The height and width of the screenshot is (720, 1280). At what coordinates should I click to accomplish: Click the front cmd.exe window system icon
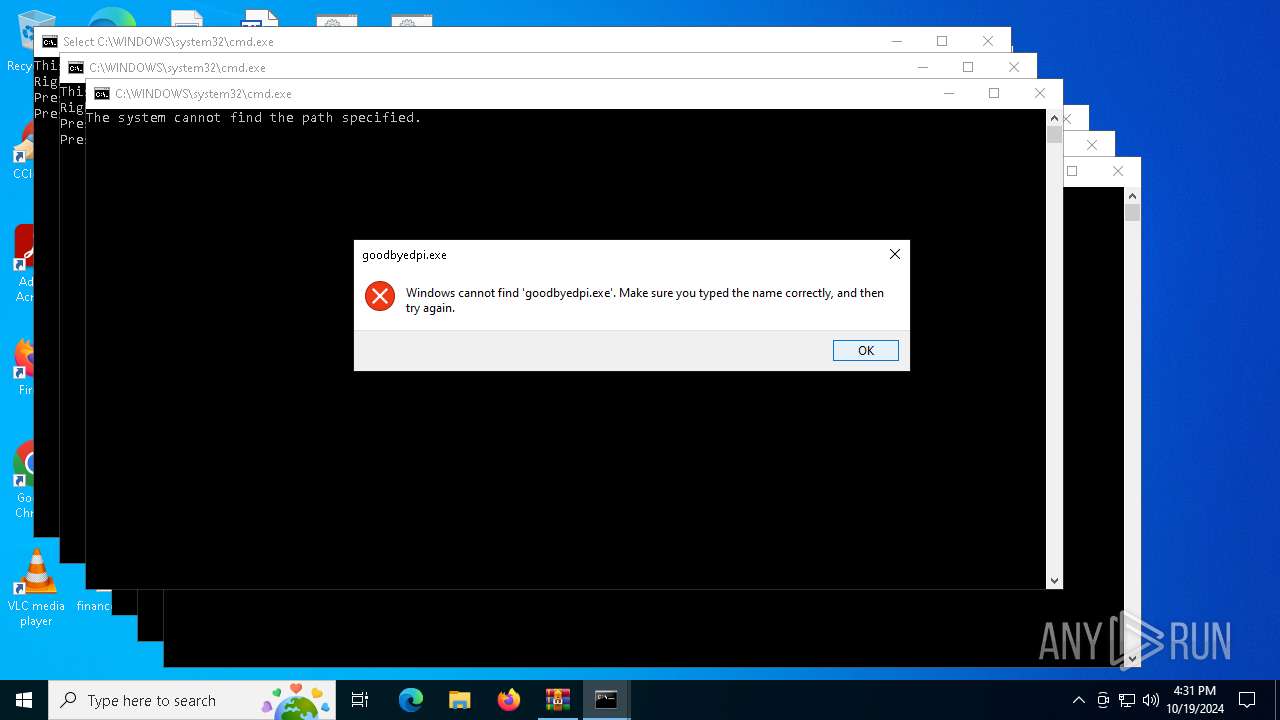click(x=102, y=94)
